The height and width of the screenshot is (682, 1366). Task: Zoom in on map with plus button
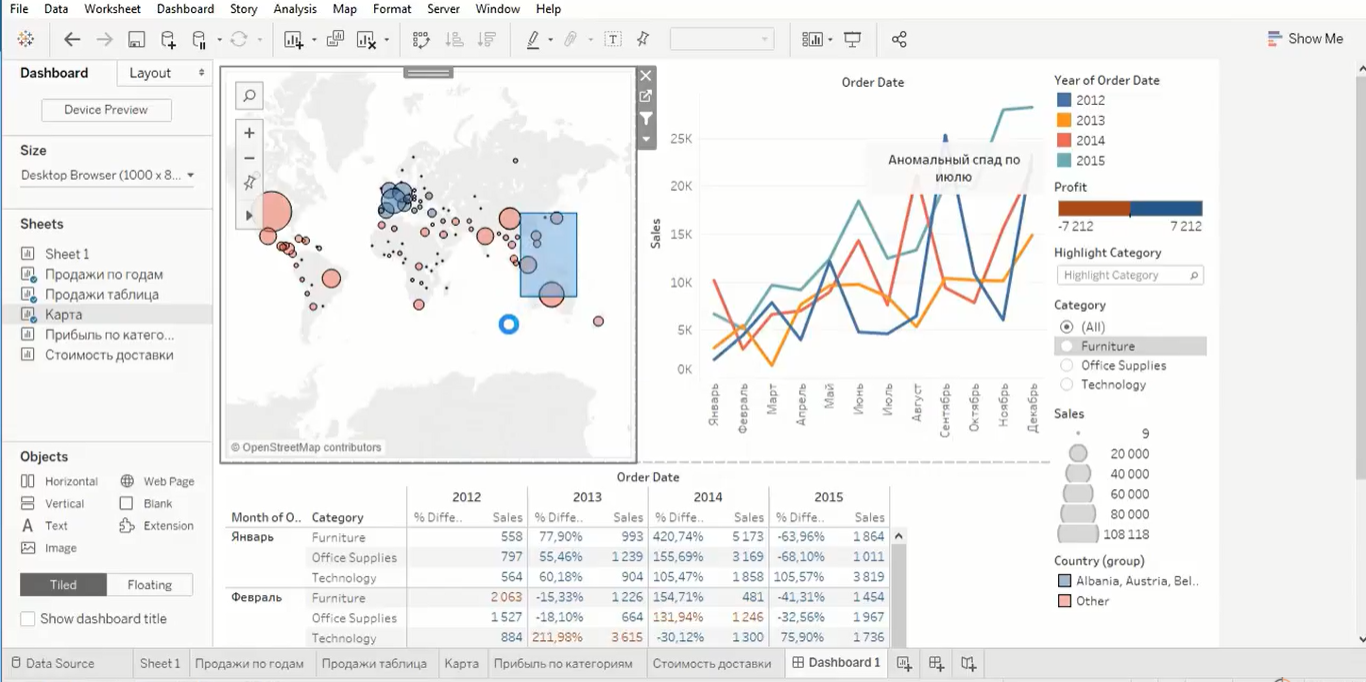pos(249,133)
